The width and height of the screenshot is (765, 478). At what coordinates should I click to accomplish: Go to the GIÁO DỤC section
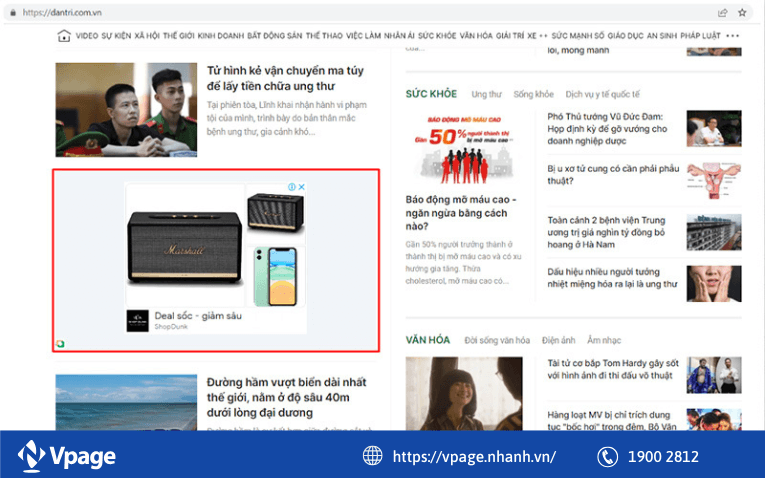coord(625,36)
